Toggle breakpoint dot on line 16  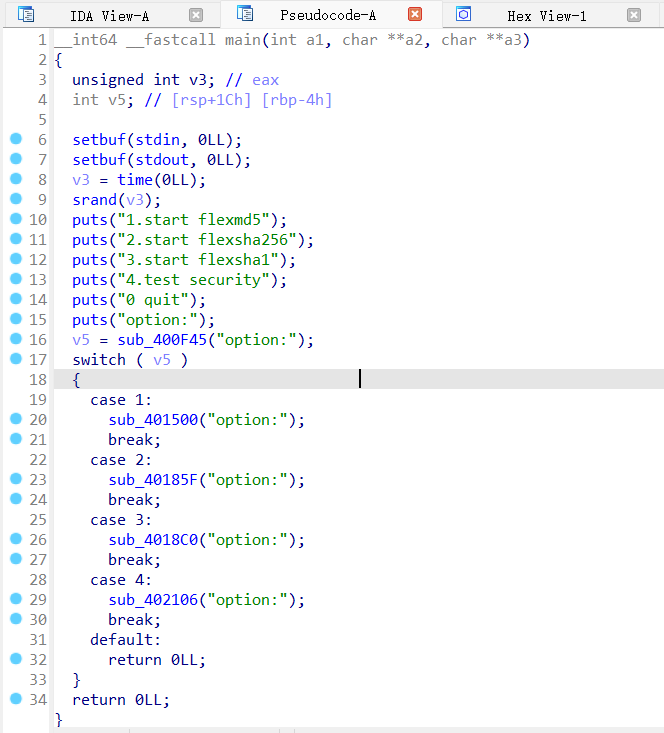click(x=15, y=339)
